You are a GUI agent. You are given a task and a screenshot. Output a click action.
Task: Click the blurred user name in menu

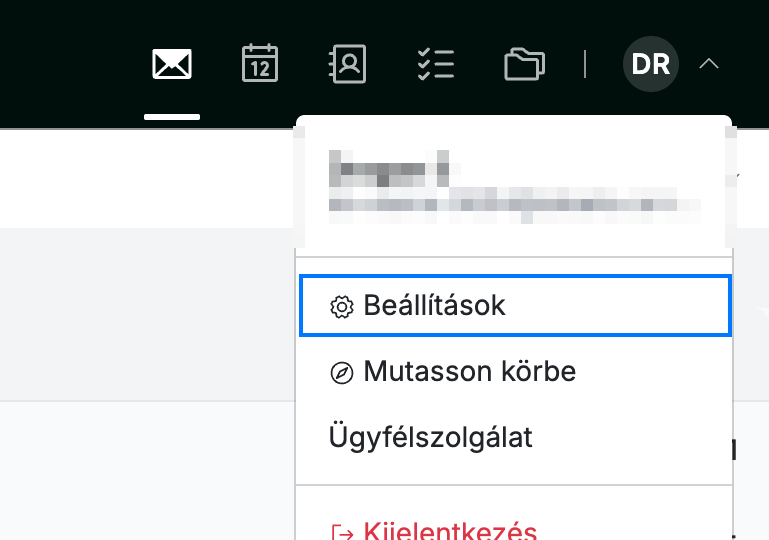(389, 169)
